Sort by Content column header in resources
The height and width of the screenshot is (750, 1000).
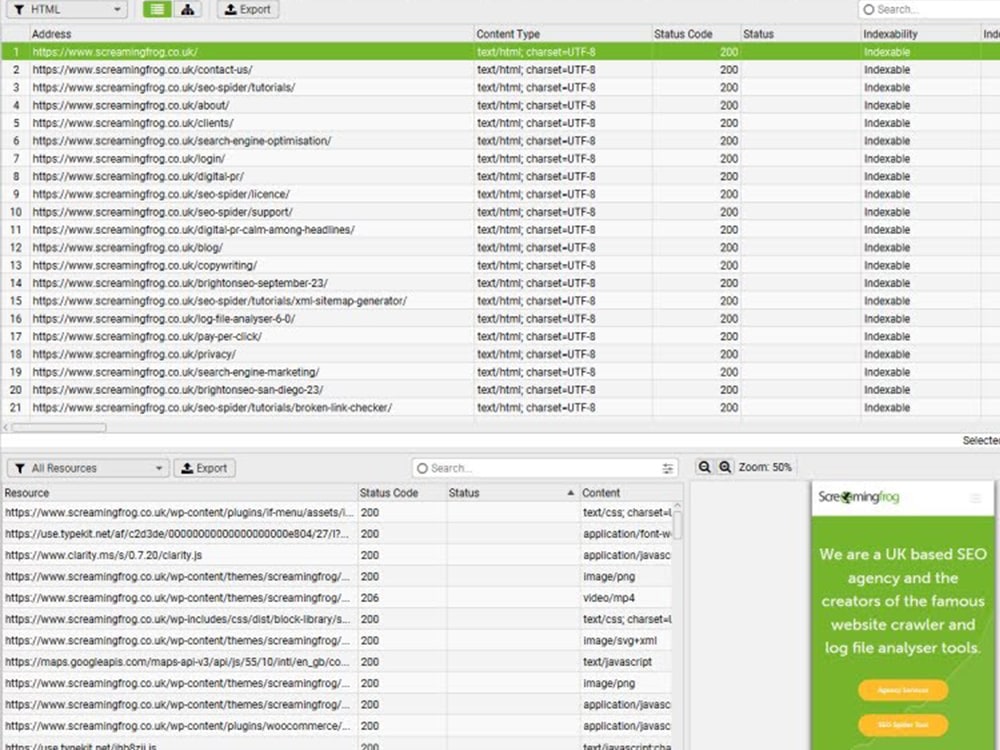631,492
